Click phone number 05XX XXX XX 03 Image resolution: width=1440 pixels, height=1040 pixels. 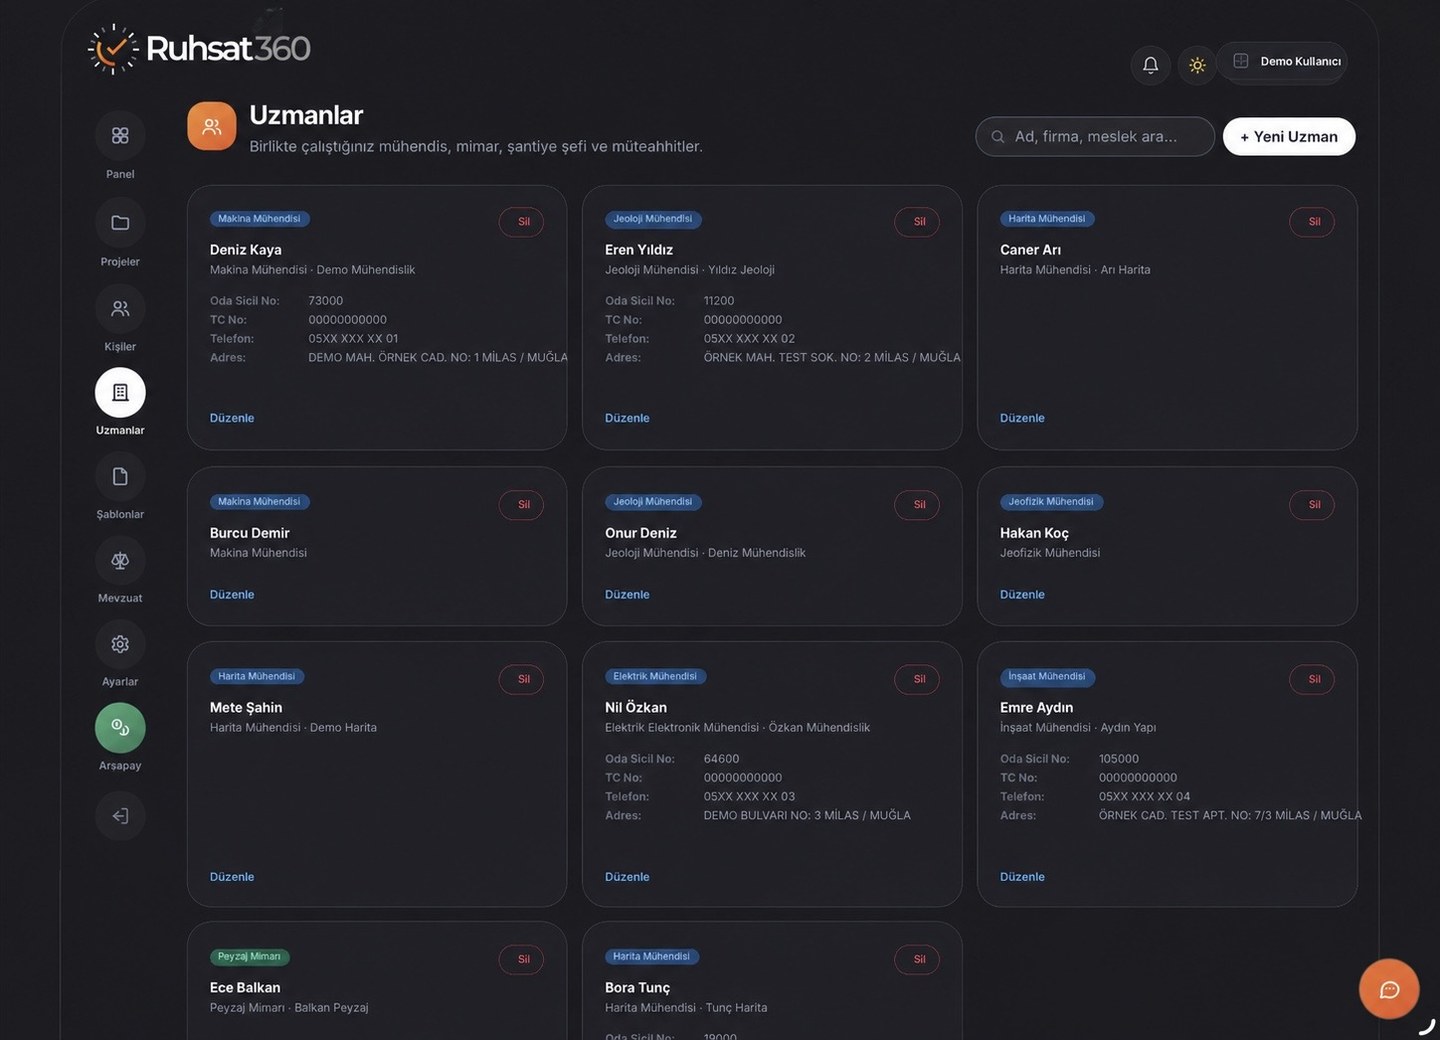click(749, 797)
